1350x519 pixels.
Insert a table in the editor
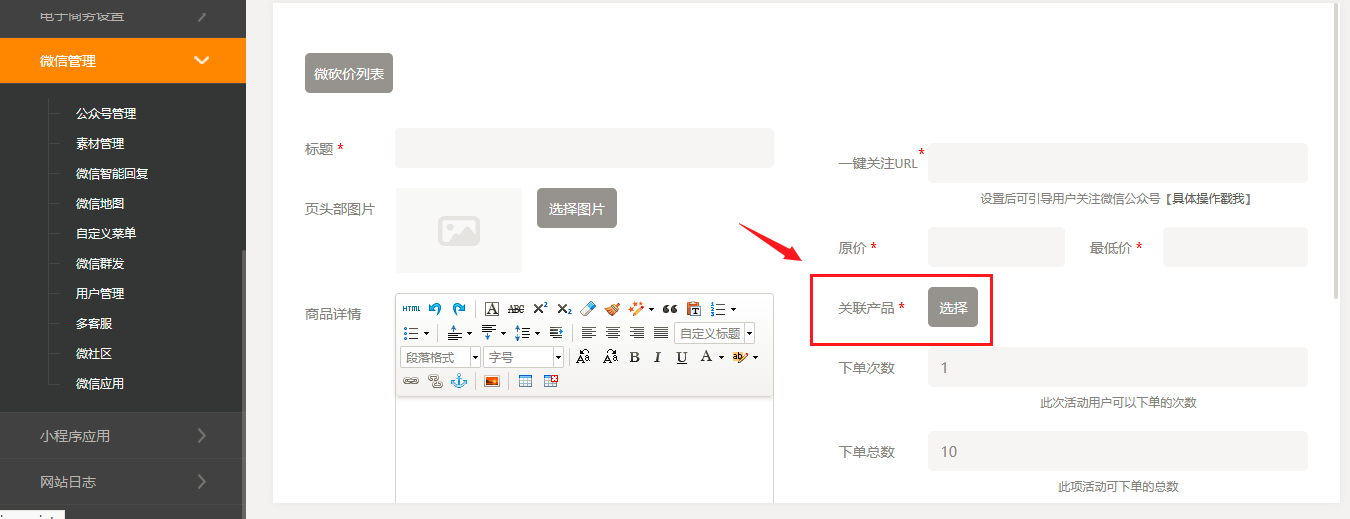[x=525, y=381]
